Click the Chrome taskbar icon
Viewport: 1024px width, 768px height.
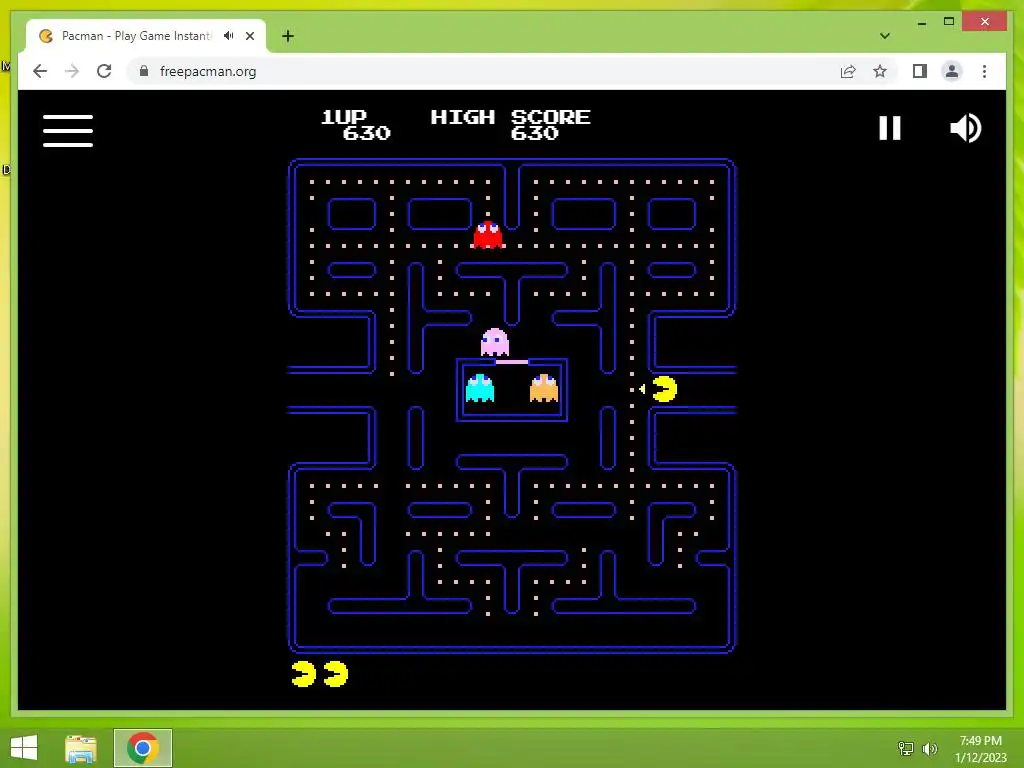tap(143, 748)
